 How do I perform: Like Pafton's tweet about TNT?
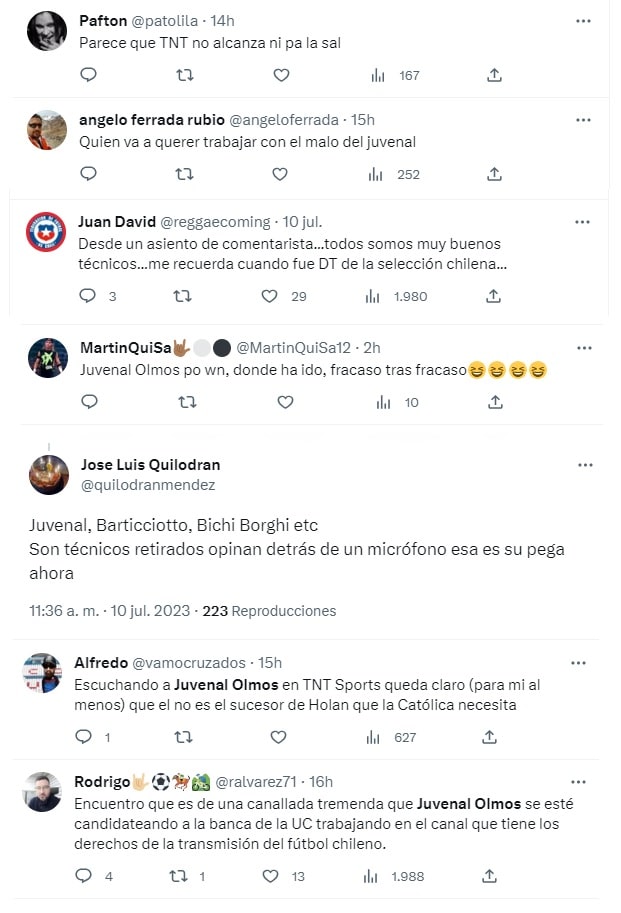pyautogui.click(x=281, y=75)
